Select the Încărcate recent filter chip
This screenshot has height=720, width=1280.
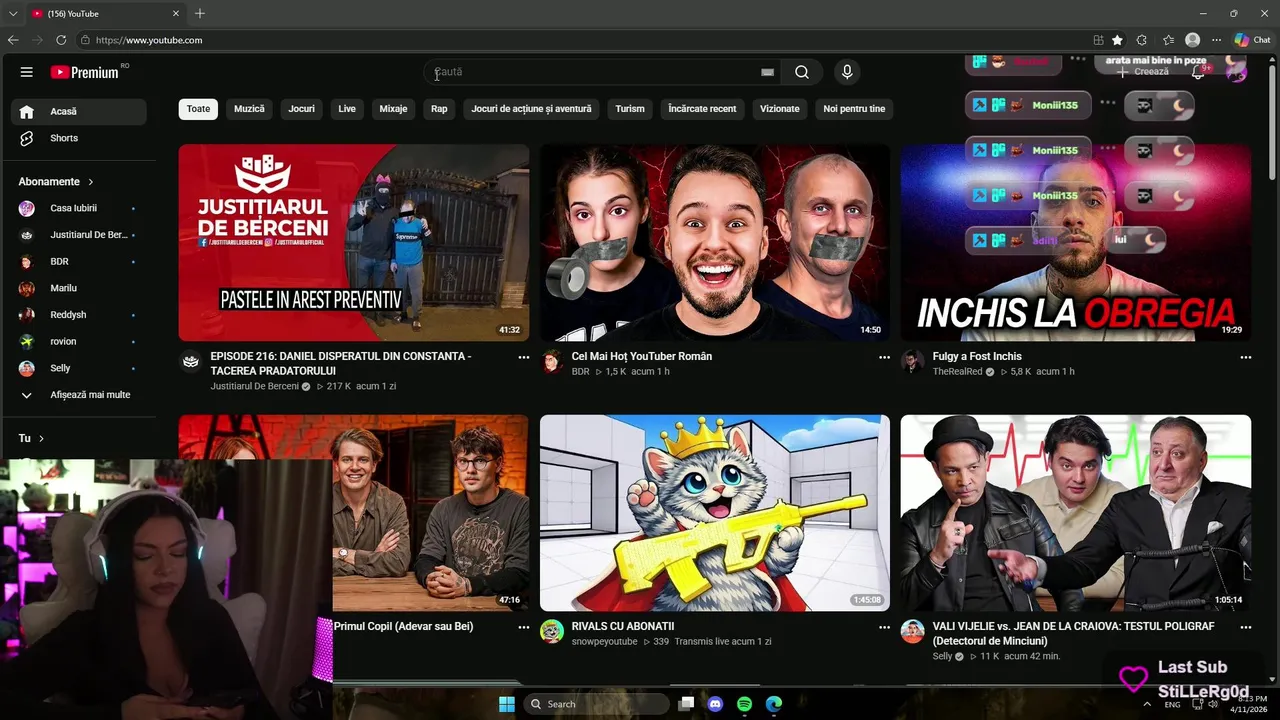click(x=702, y=109)
